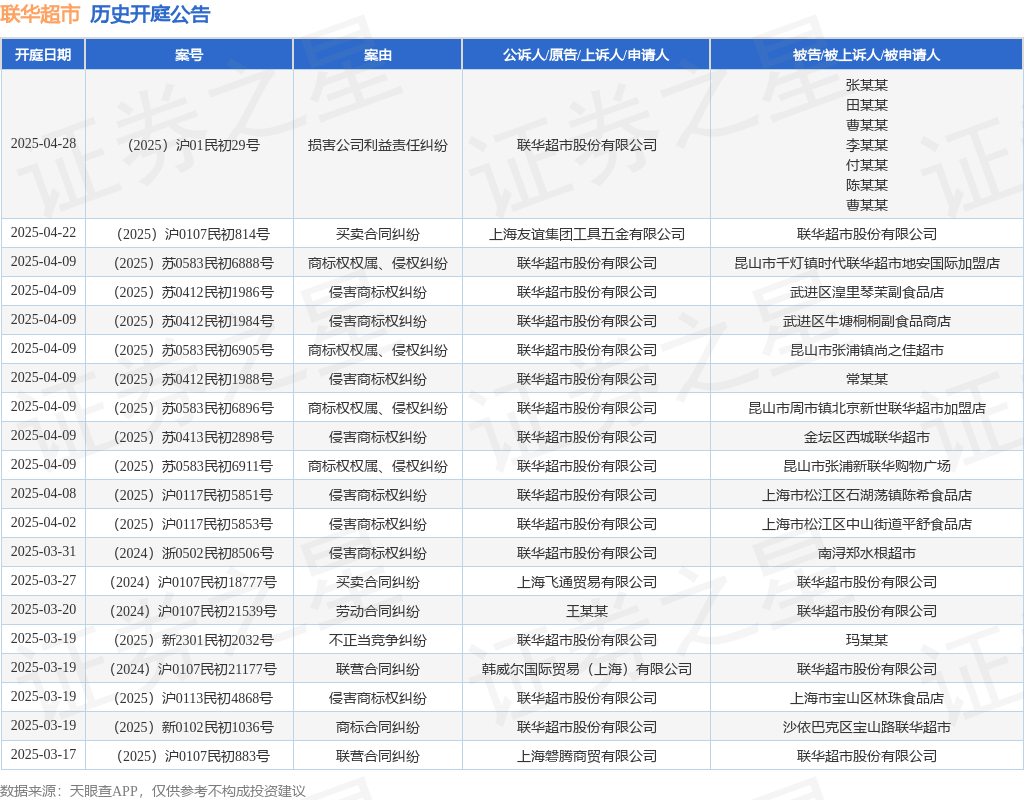Click the date cell 2025-03-31
Viewport: 1024px width, 800px height.
[x=43, y=552]
